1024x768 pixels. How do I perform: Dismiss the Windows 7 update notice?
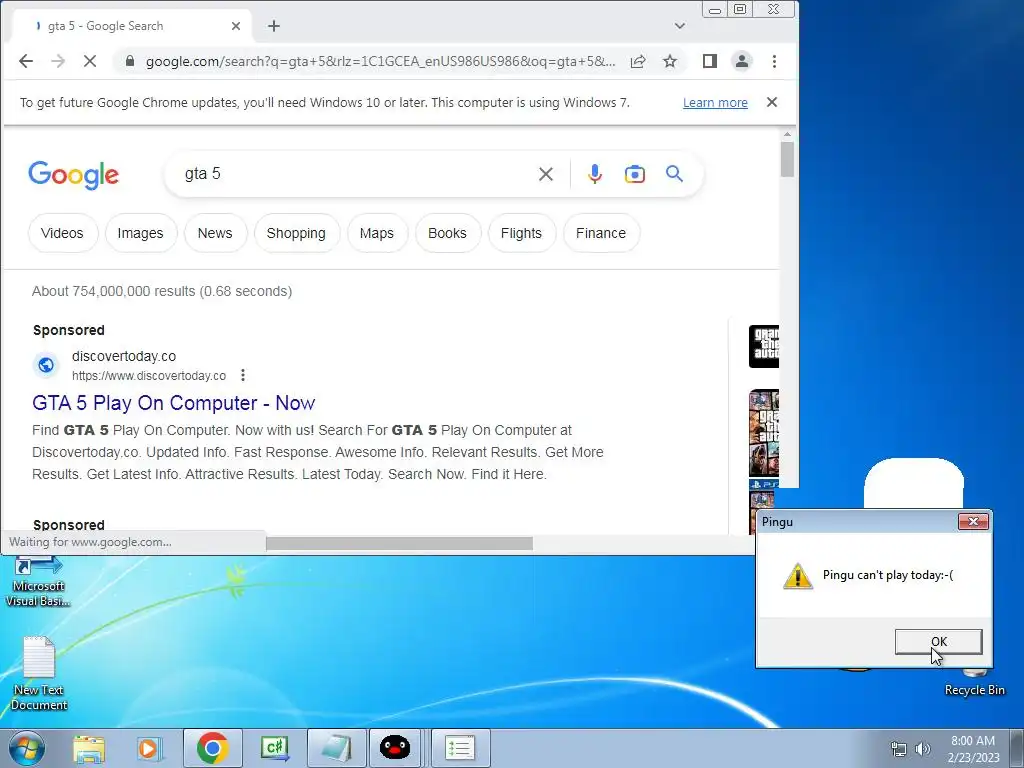tap(771, 102)
